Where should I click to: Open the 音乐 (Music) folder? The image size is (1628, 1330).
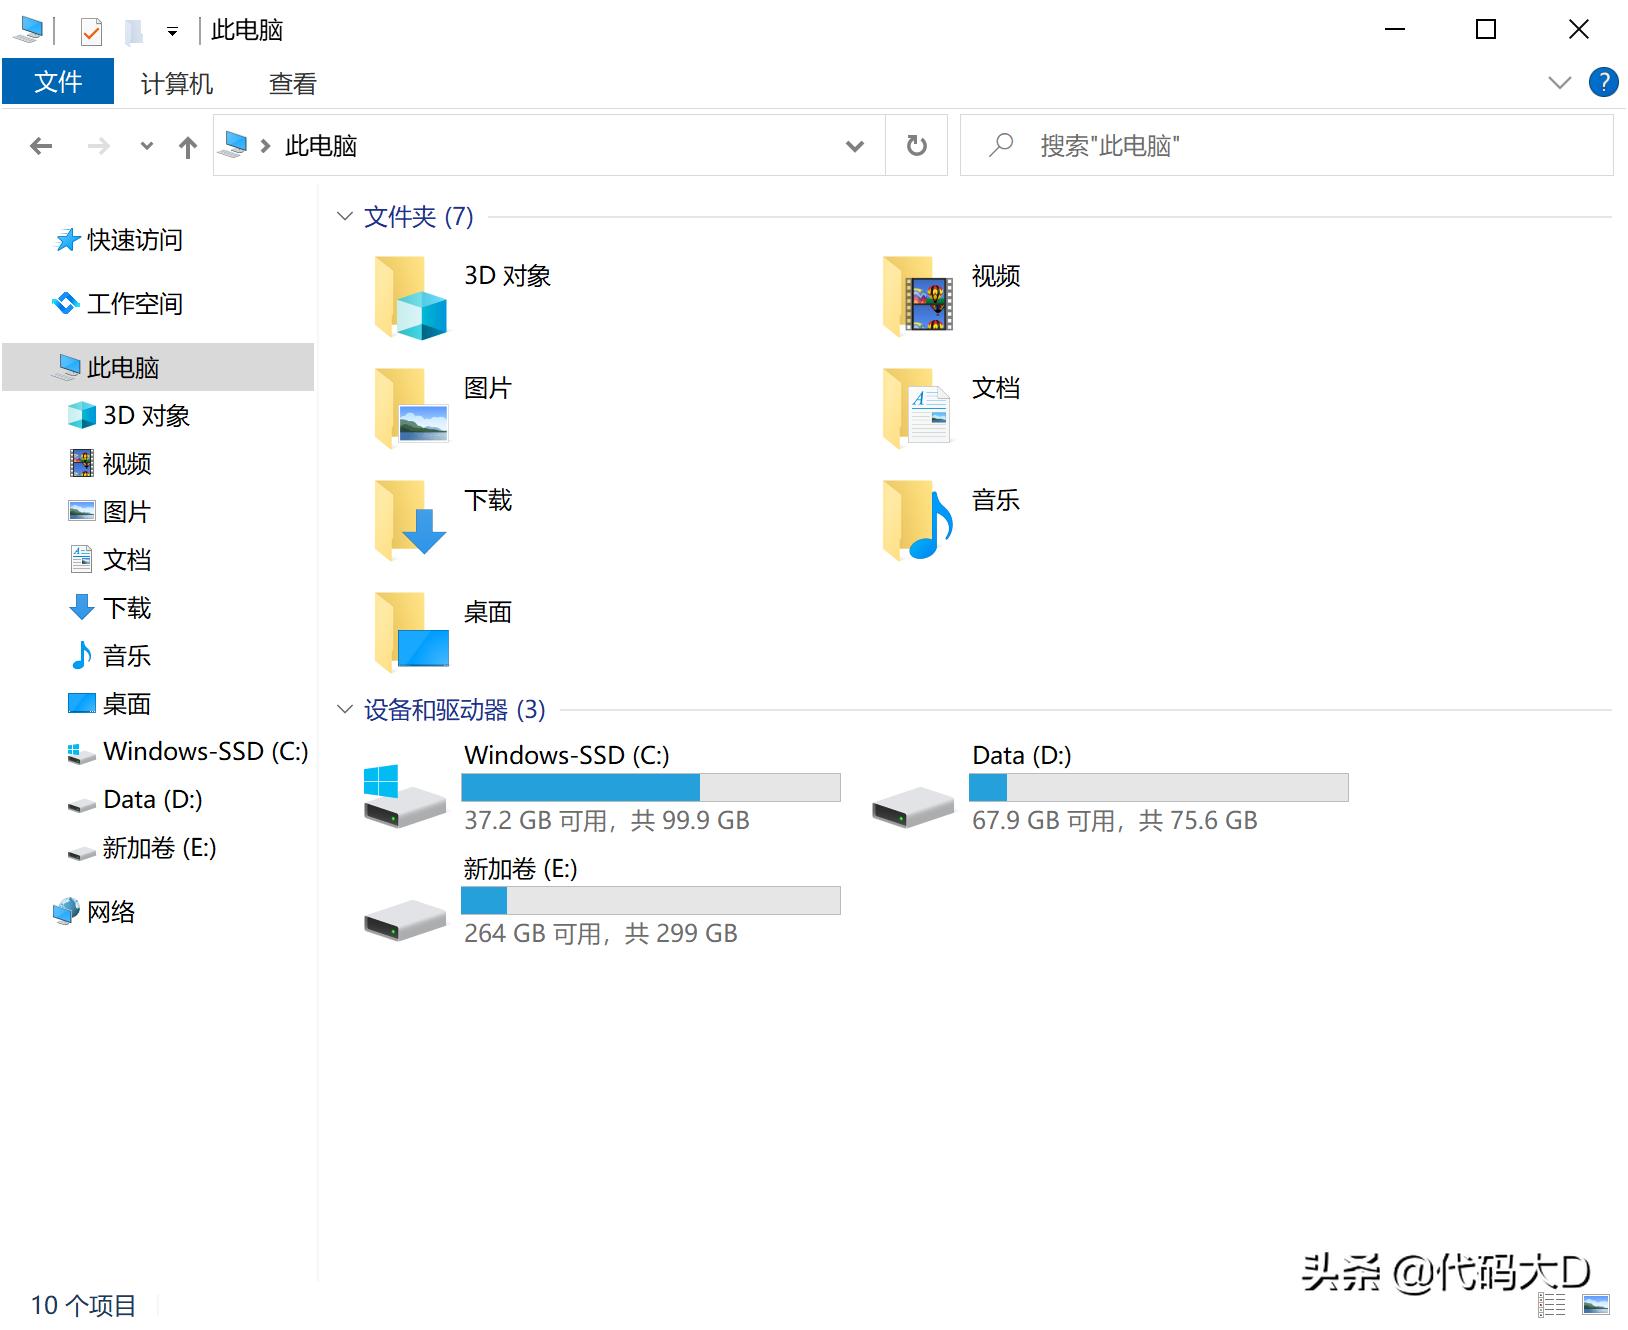coord(994,502)
